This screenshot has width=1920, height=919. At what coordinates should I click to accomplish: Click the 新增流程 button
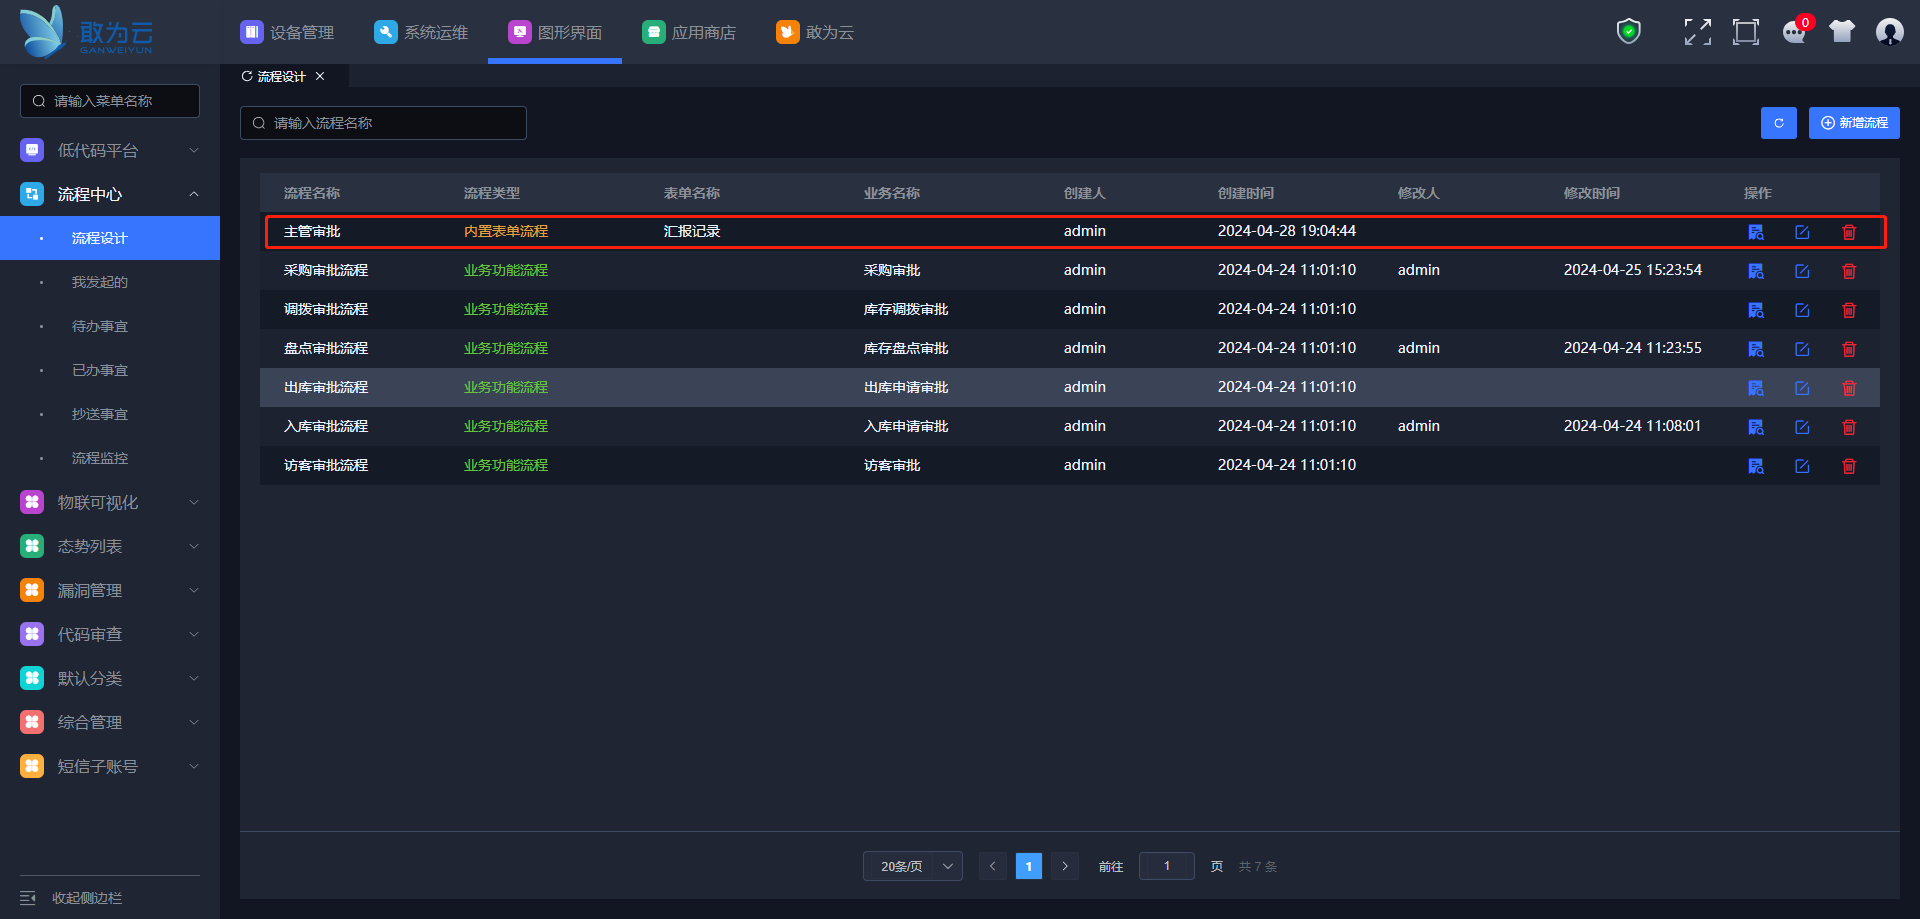click(1853, 123)
